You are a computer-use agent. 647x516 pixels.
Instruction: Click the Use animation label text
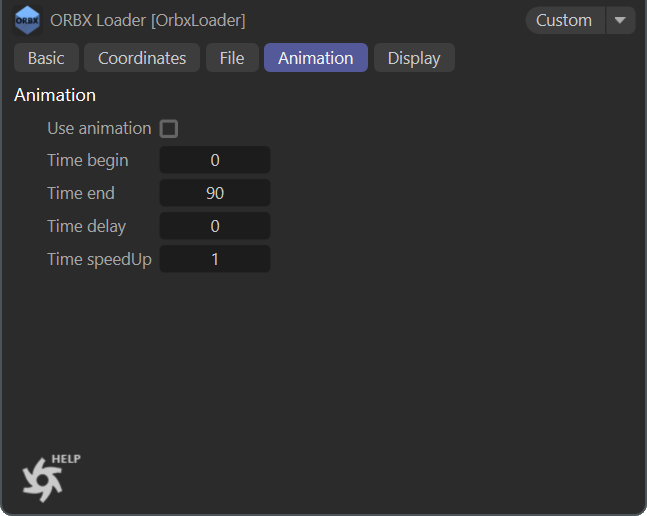(x=99, y=128)
